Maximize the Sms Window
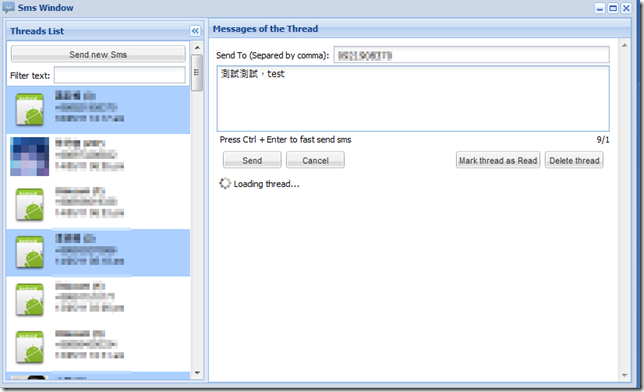The width and height of the screenshot is (644, 392). point(613,8)
